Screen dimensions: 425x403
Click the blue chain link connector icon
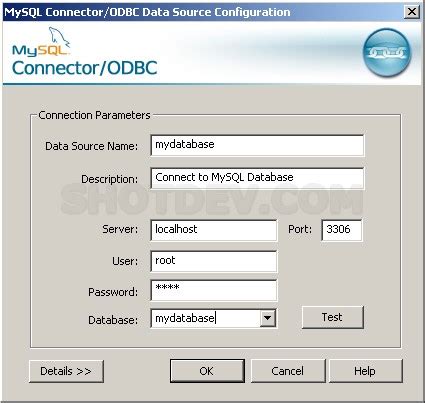[x=387, y=52]
